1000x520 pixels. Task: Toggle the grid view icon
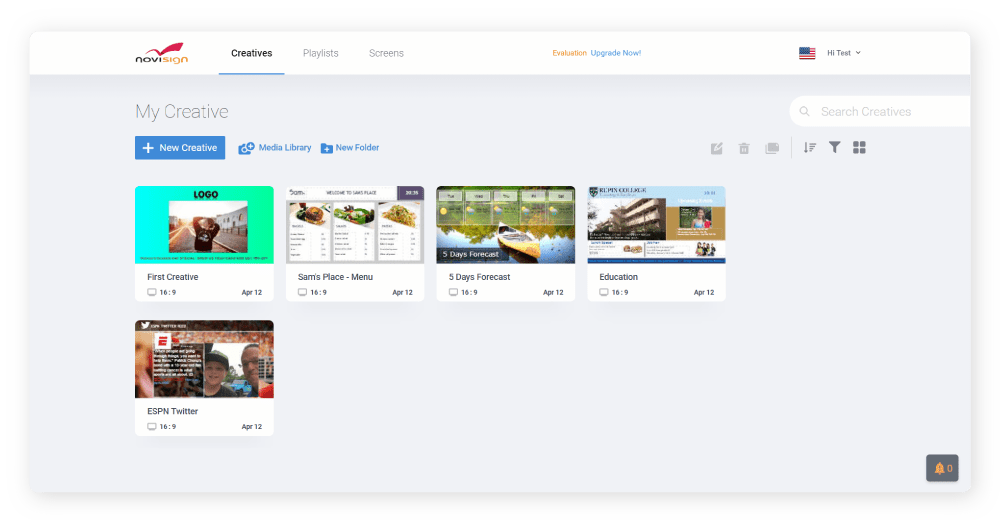(859, 148)
